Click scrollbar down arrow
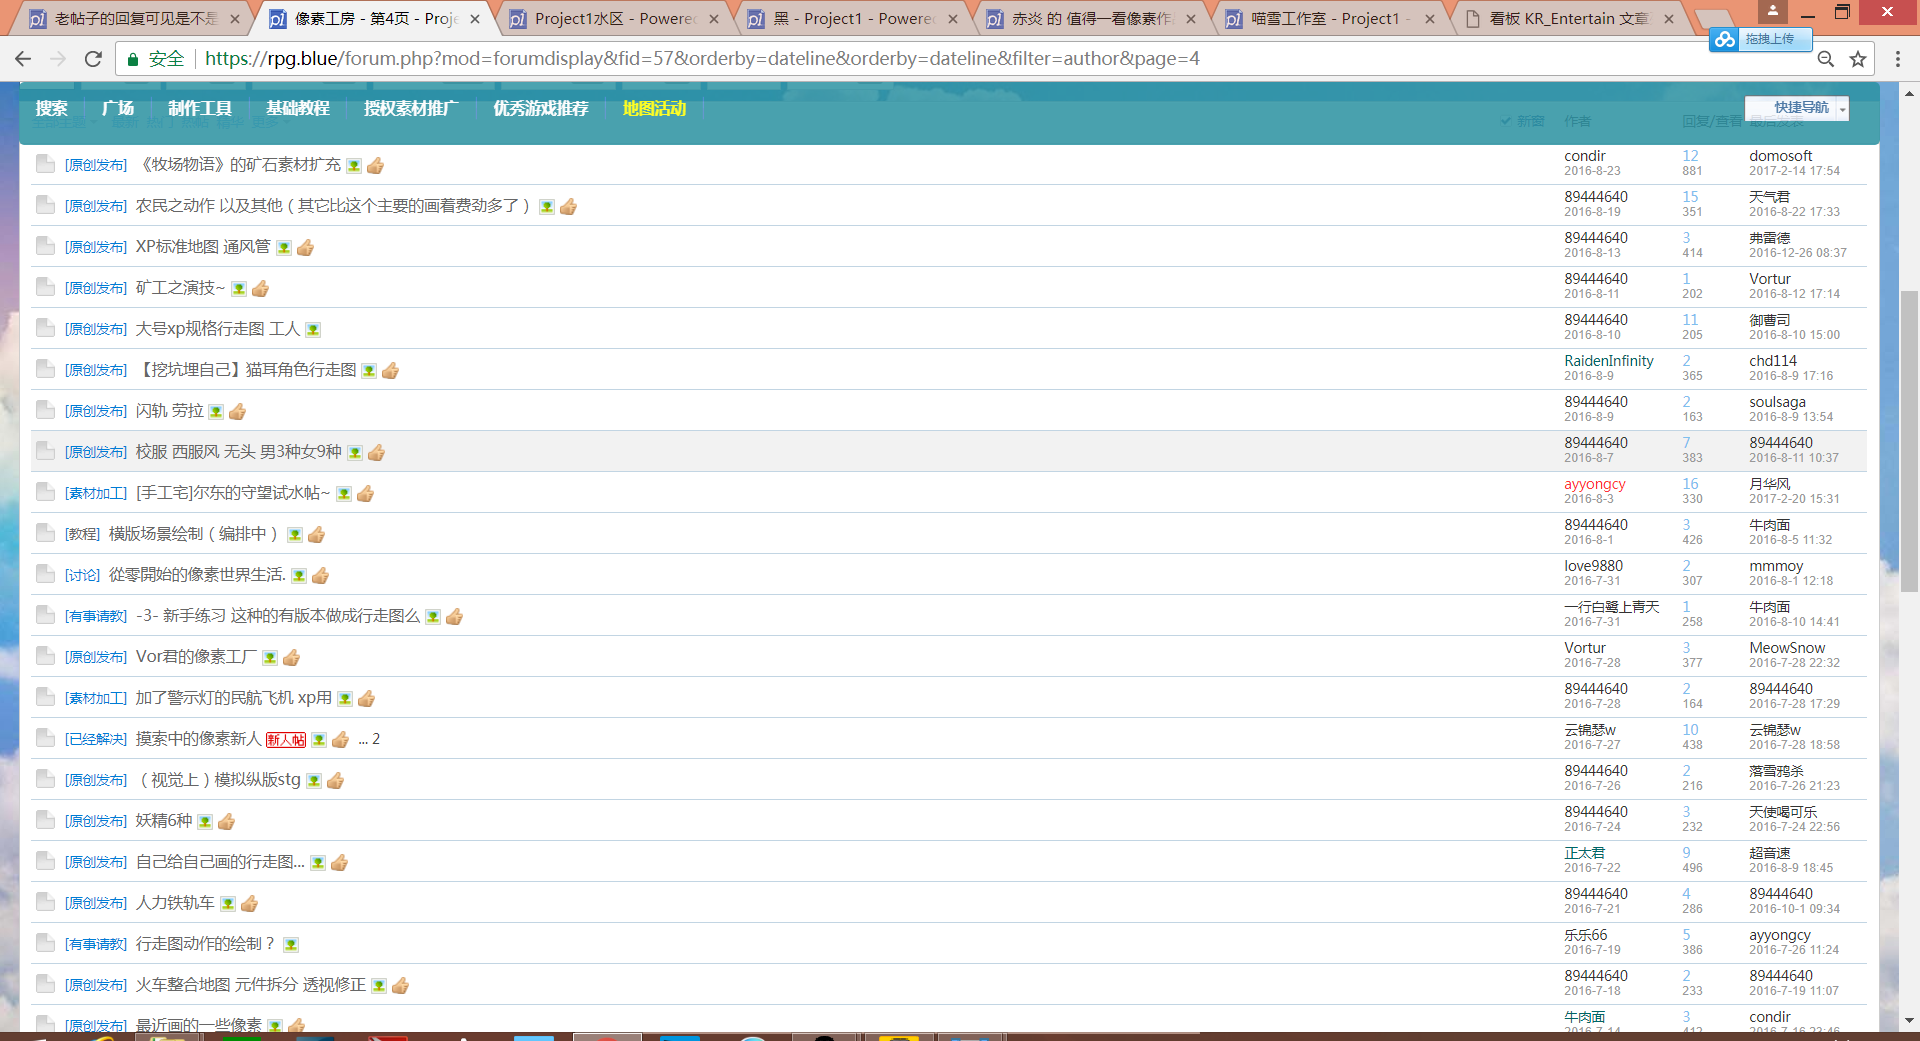Image resolution: width=1920 pixels, height=1041 pixels. pyautogui.click(x=1909, y=1020)
